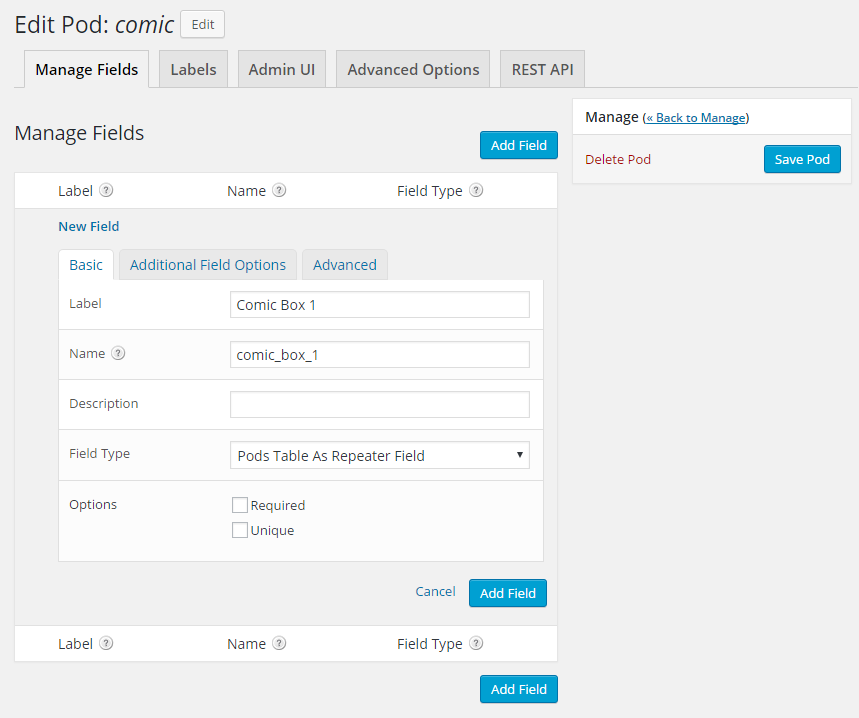Viewport: 859px width, 718px height.
Task: Go to the REST API tab
Action: click(x=542, y=70)
